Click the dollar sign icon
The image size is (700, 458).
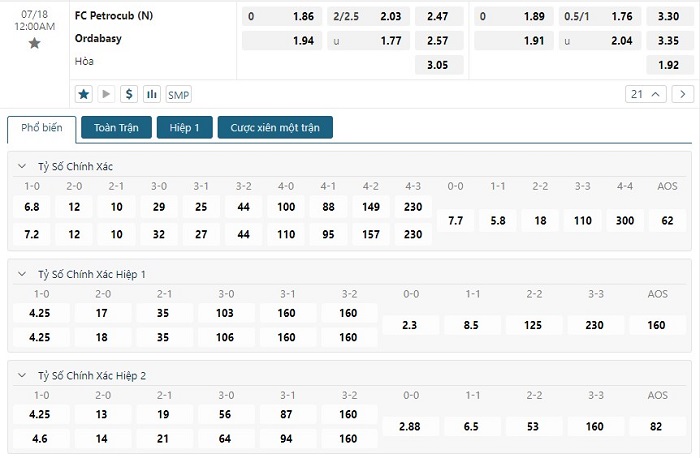pyautogui.click(x=129, y=94)
